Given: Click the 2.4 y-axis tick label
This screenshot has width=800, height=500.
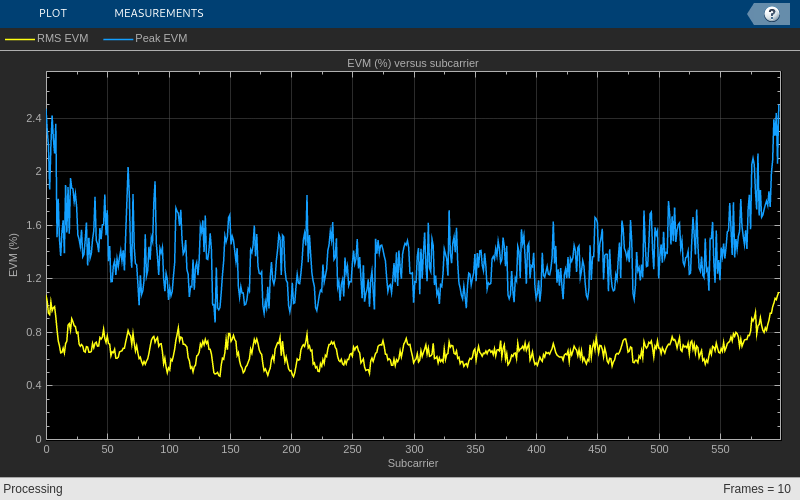Looking at the screenshot, I should [x=34, y=118].
